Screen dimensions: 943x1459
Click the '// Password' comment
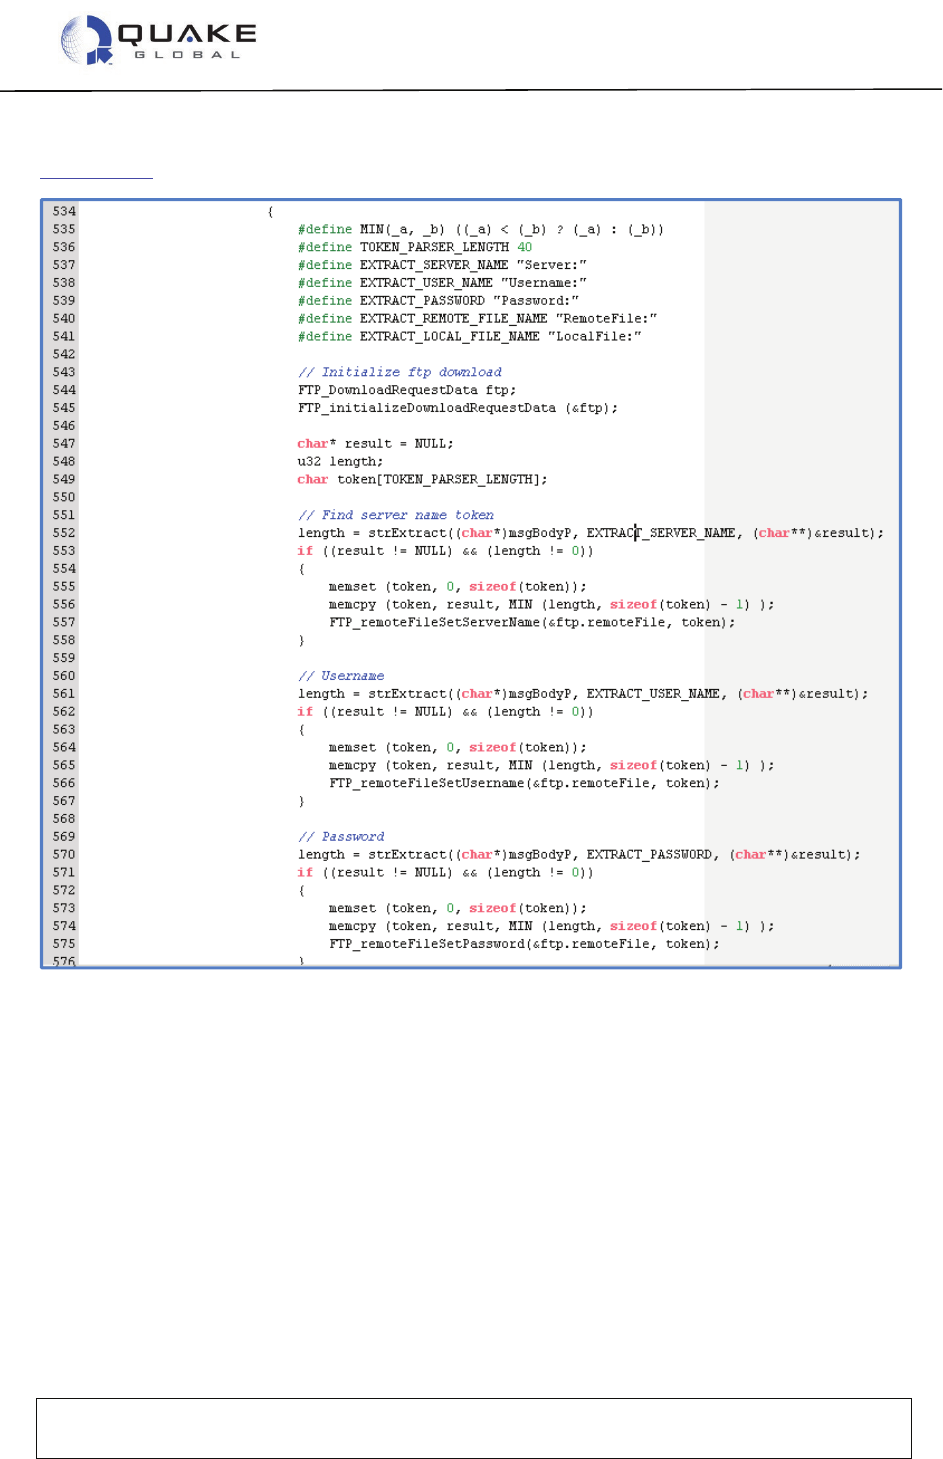tap(341, 837)
